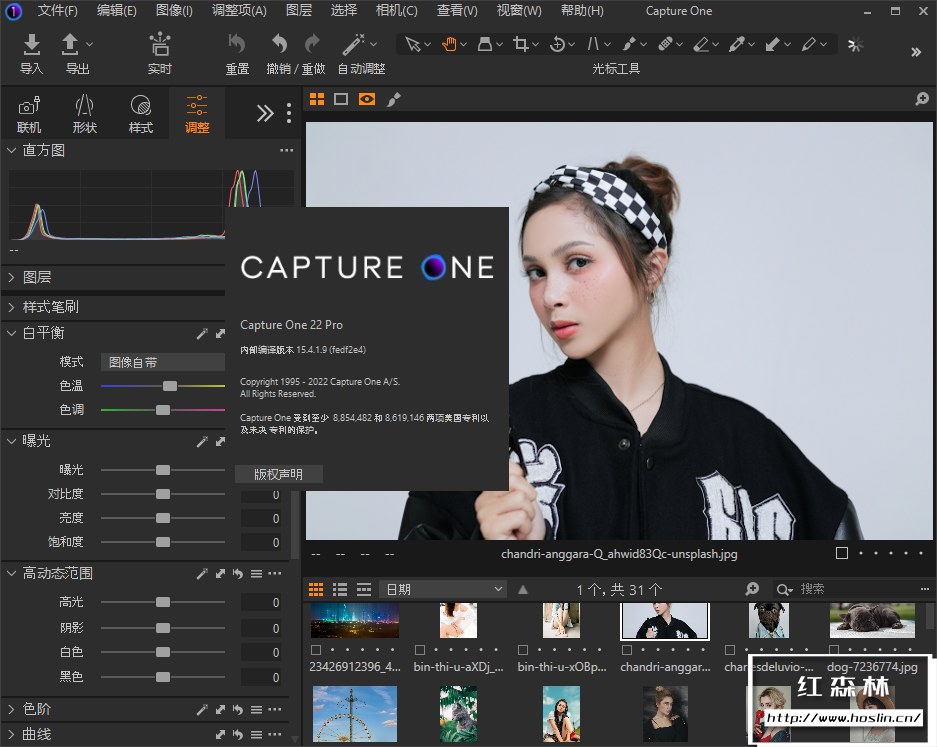Click the Copyright Notice (版权声明) button
The height and width of the screenshot is (747, 937).
point(278,474)
